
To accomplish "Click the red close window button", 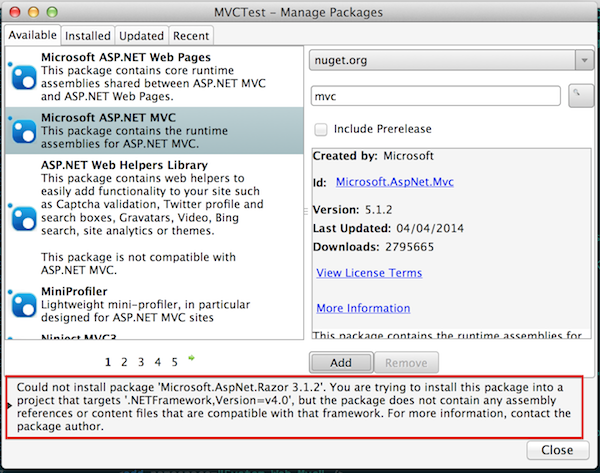I will (x=15, y=12).
